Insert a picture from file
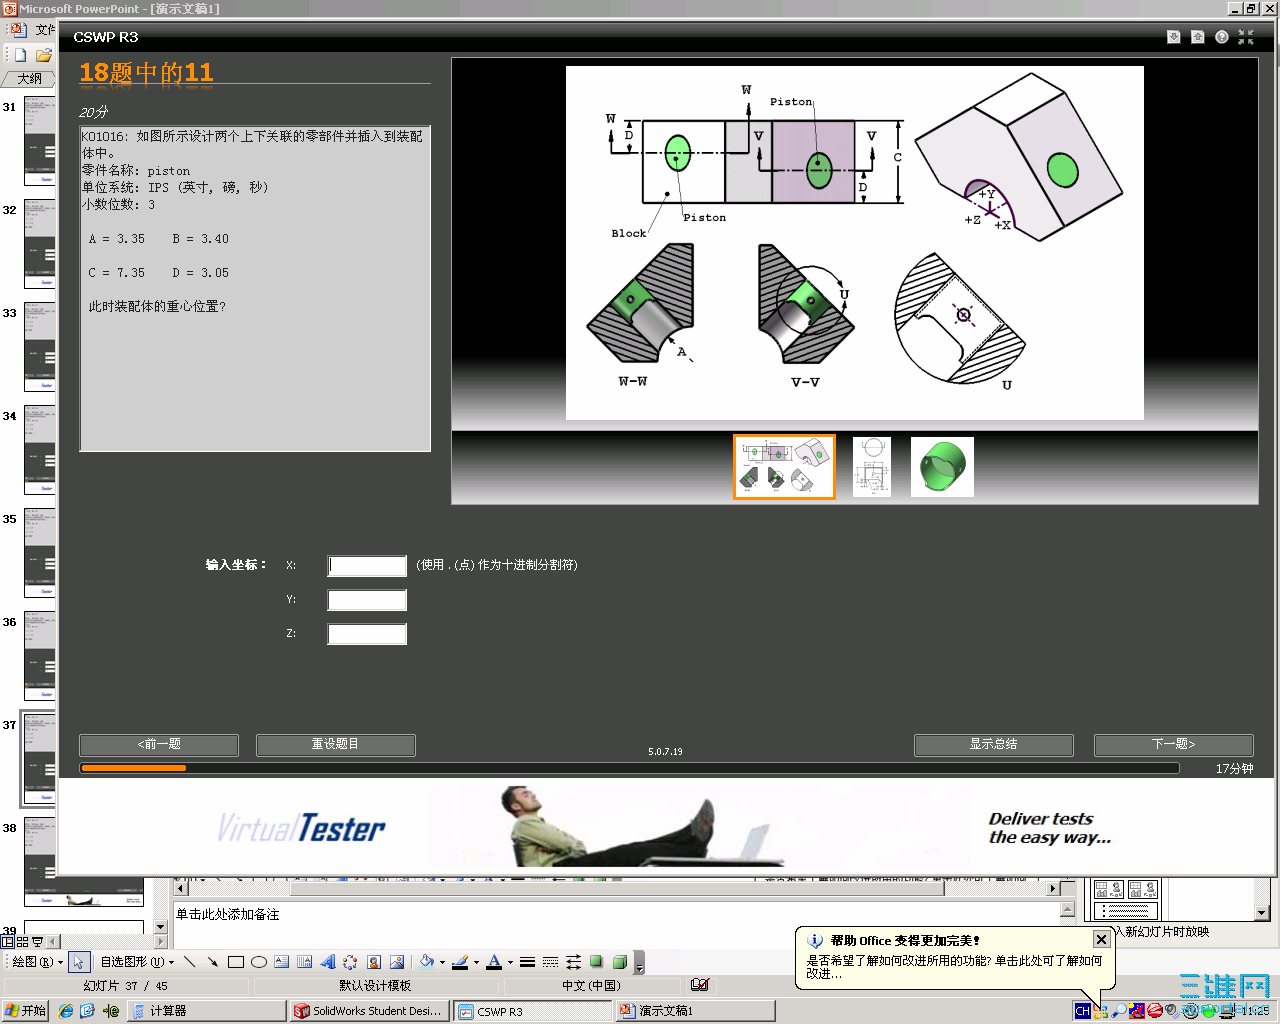The image size is (1280, 1024). pos(397,962)
